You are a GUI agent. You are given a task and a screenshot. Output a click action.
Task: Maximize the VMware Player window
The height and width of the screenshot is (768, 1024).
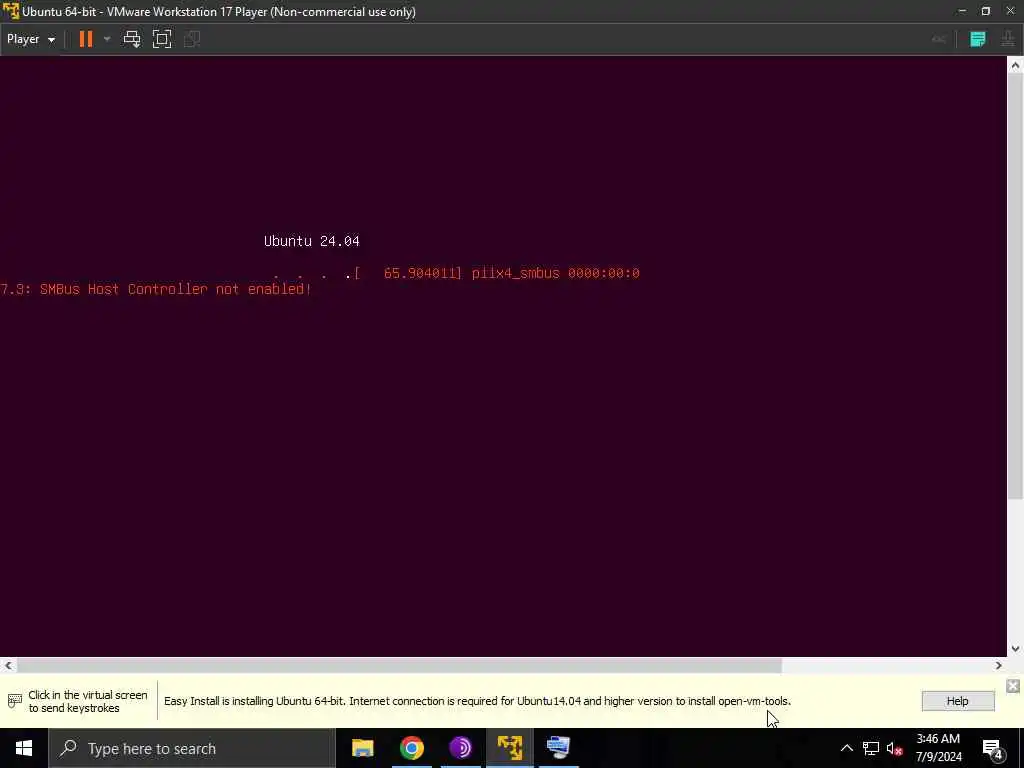click(x=985, y=11)
